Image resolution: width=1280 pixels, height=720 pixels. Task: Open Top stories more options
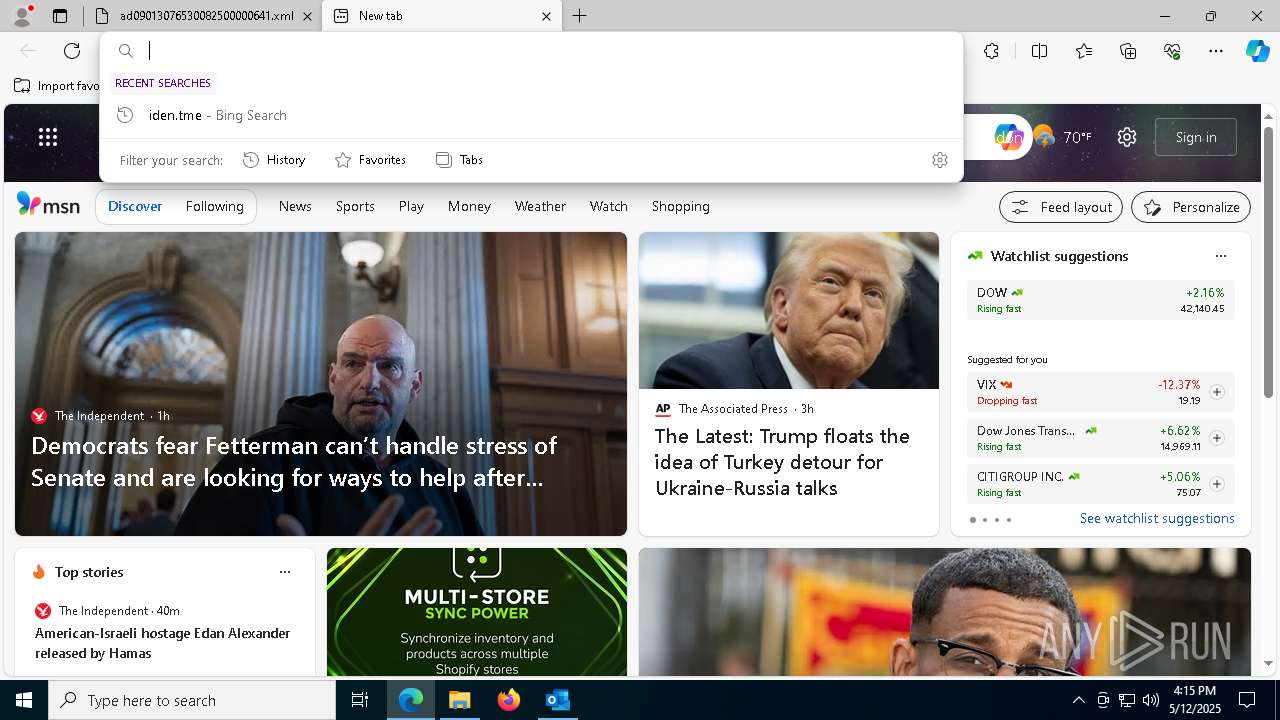coord(285,572)
